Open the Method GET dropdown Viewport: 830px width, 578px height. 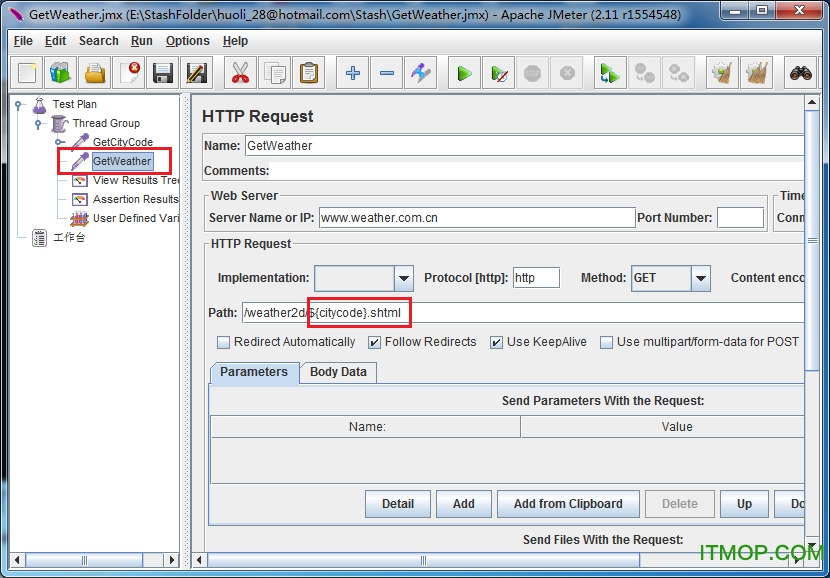(x=700, y=278)
